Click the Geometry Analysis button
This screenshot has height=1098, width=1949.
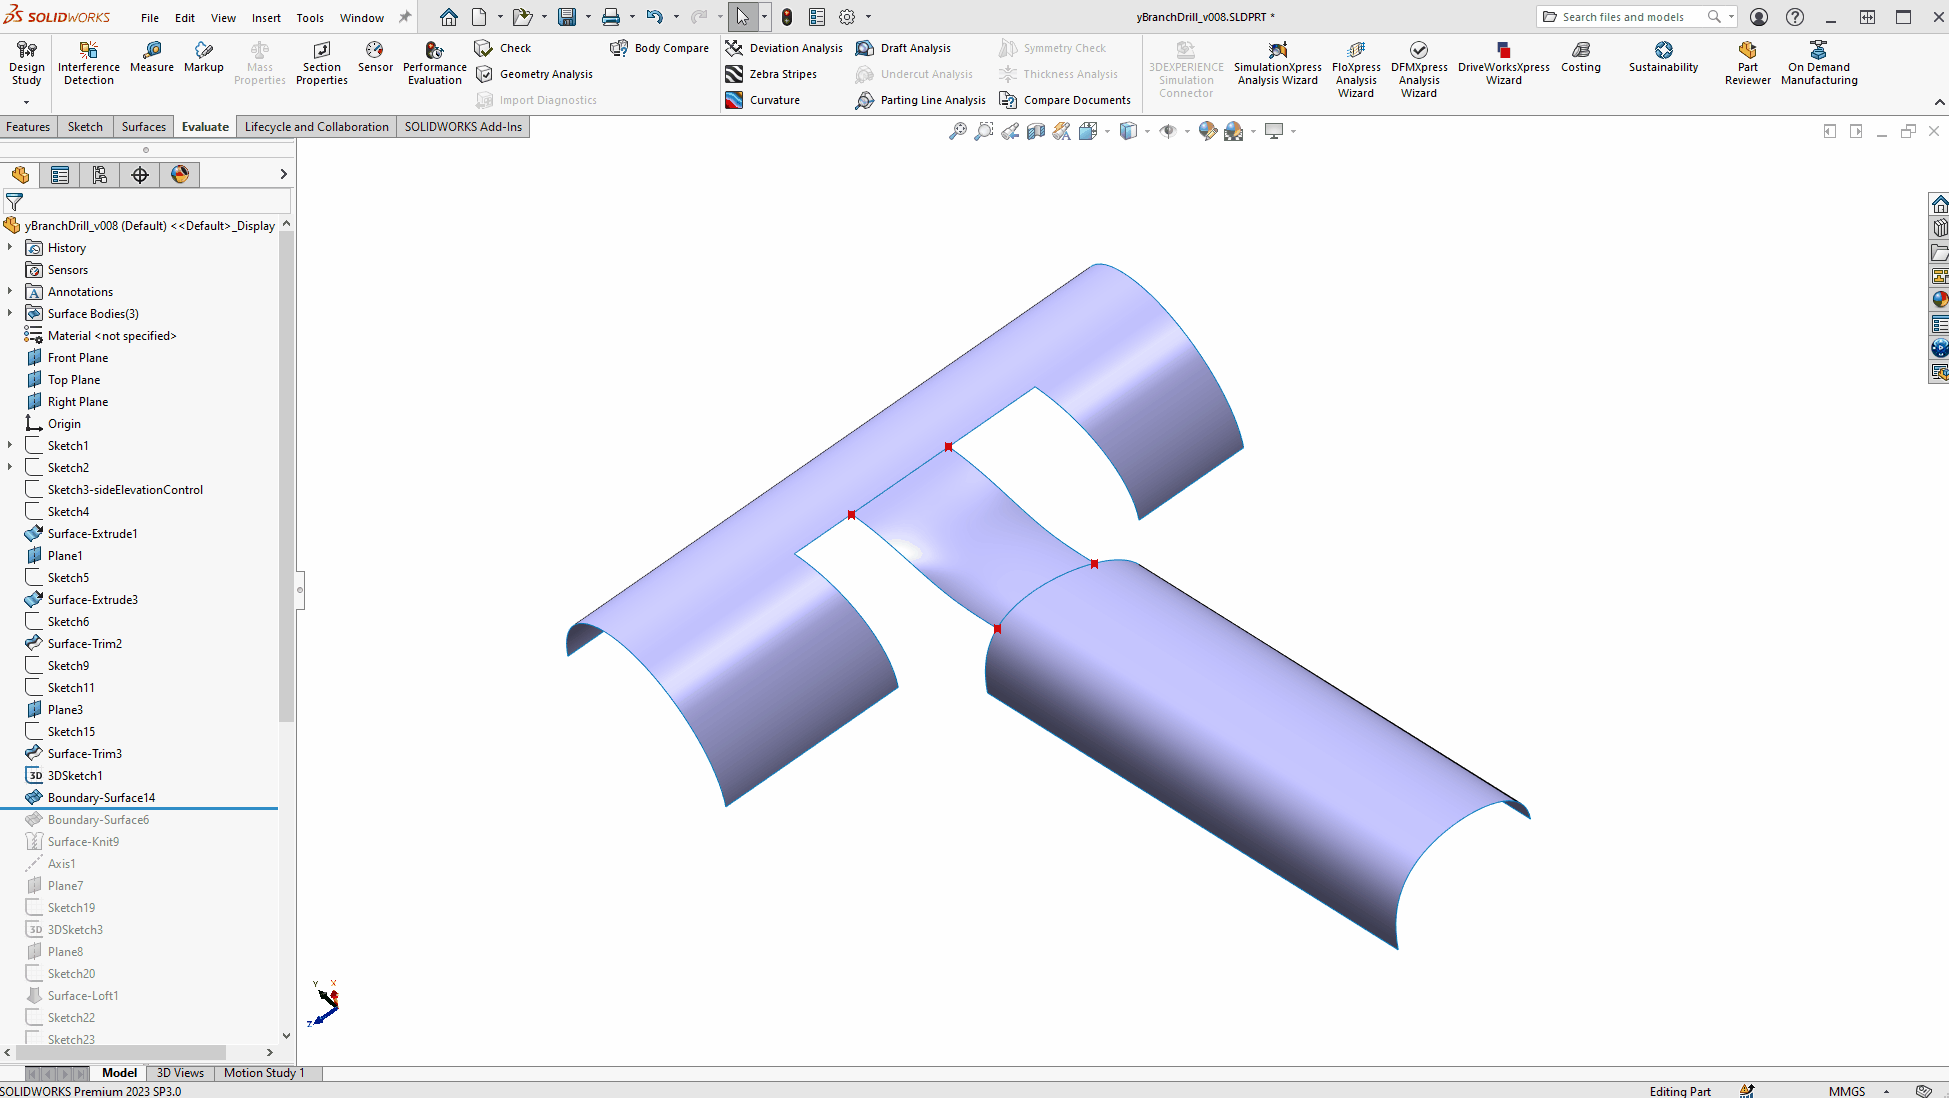click(x=535, y=74)
